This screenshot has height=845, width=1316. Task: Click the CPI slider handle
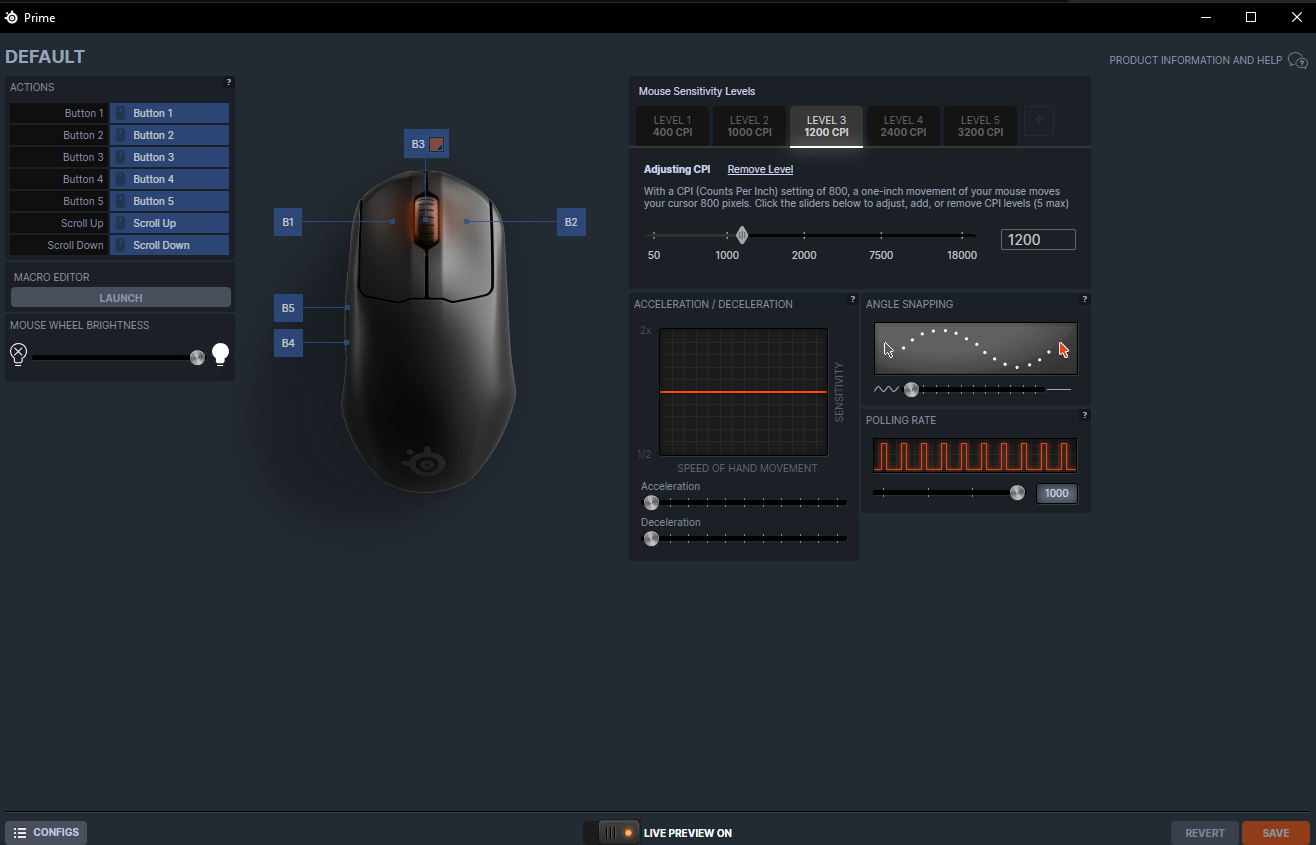click(x=742, y=235)
